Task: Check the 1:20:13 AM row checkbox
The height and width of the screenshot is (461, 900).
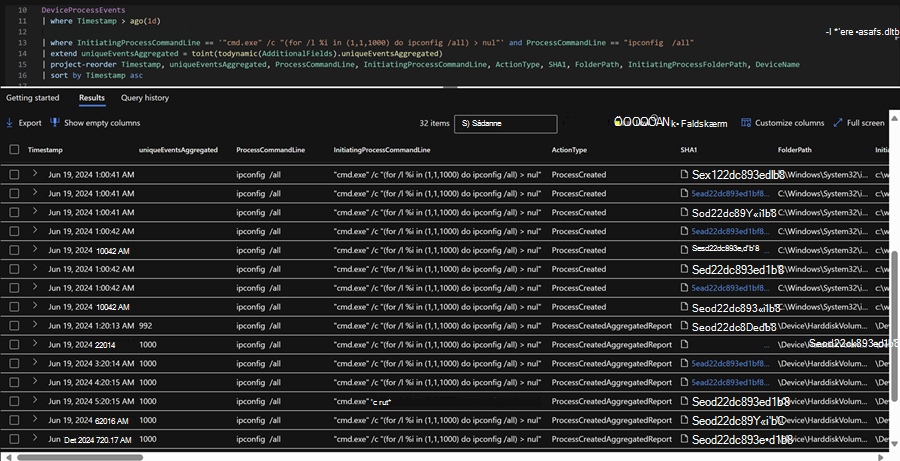Action: coord(14,326)
